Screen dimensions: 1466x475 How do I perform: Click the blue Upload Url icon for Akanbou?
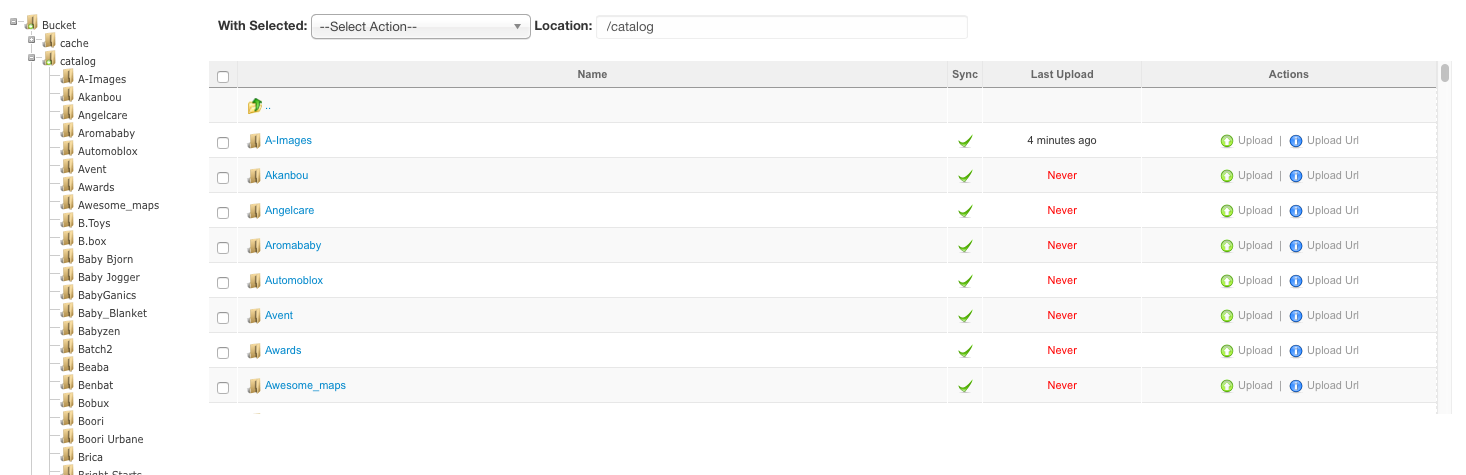click(x=1296, y=176)
